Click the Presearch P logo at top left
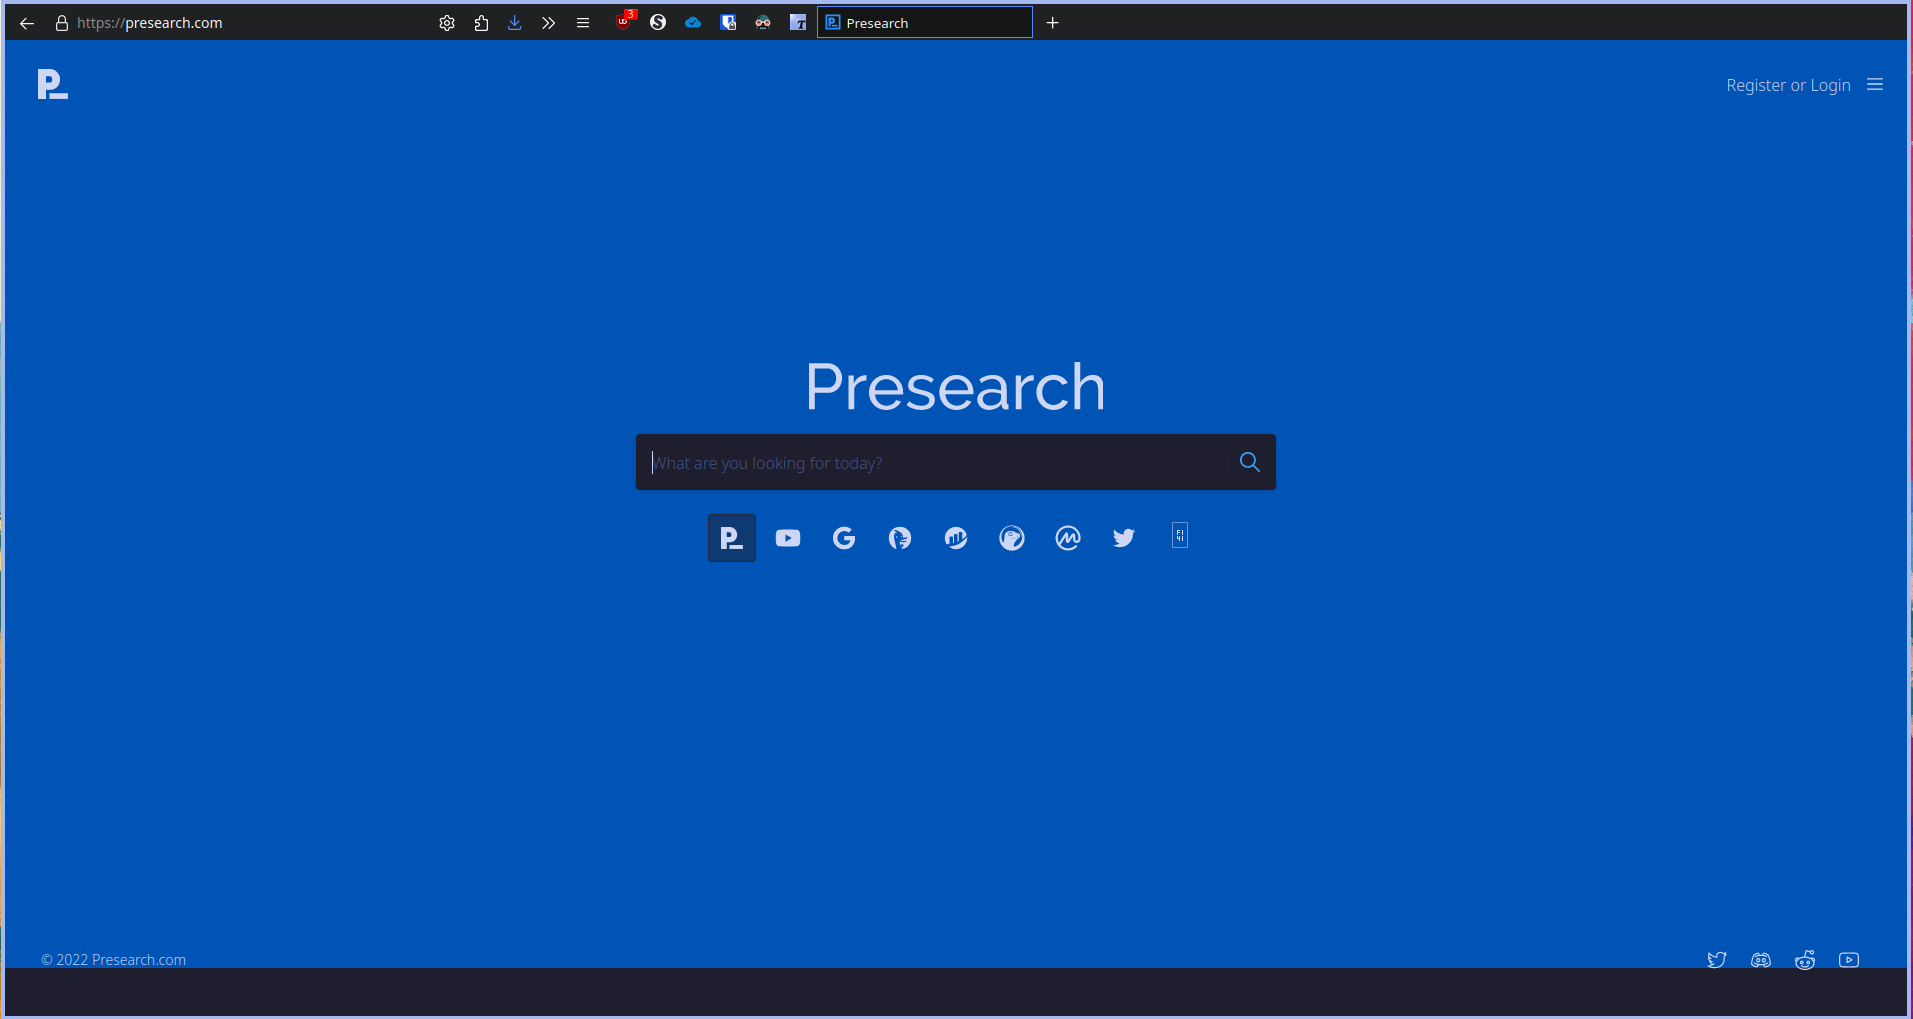 point(53,85)
